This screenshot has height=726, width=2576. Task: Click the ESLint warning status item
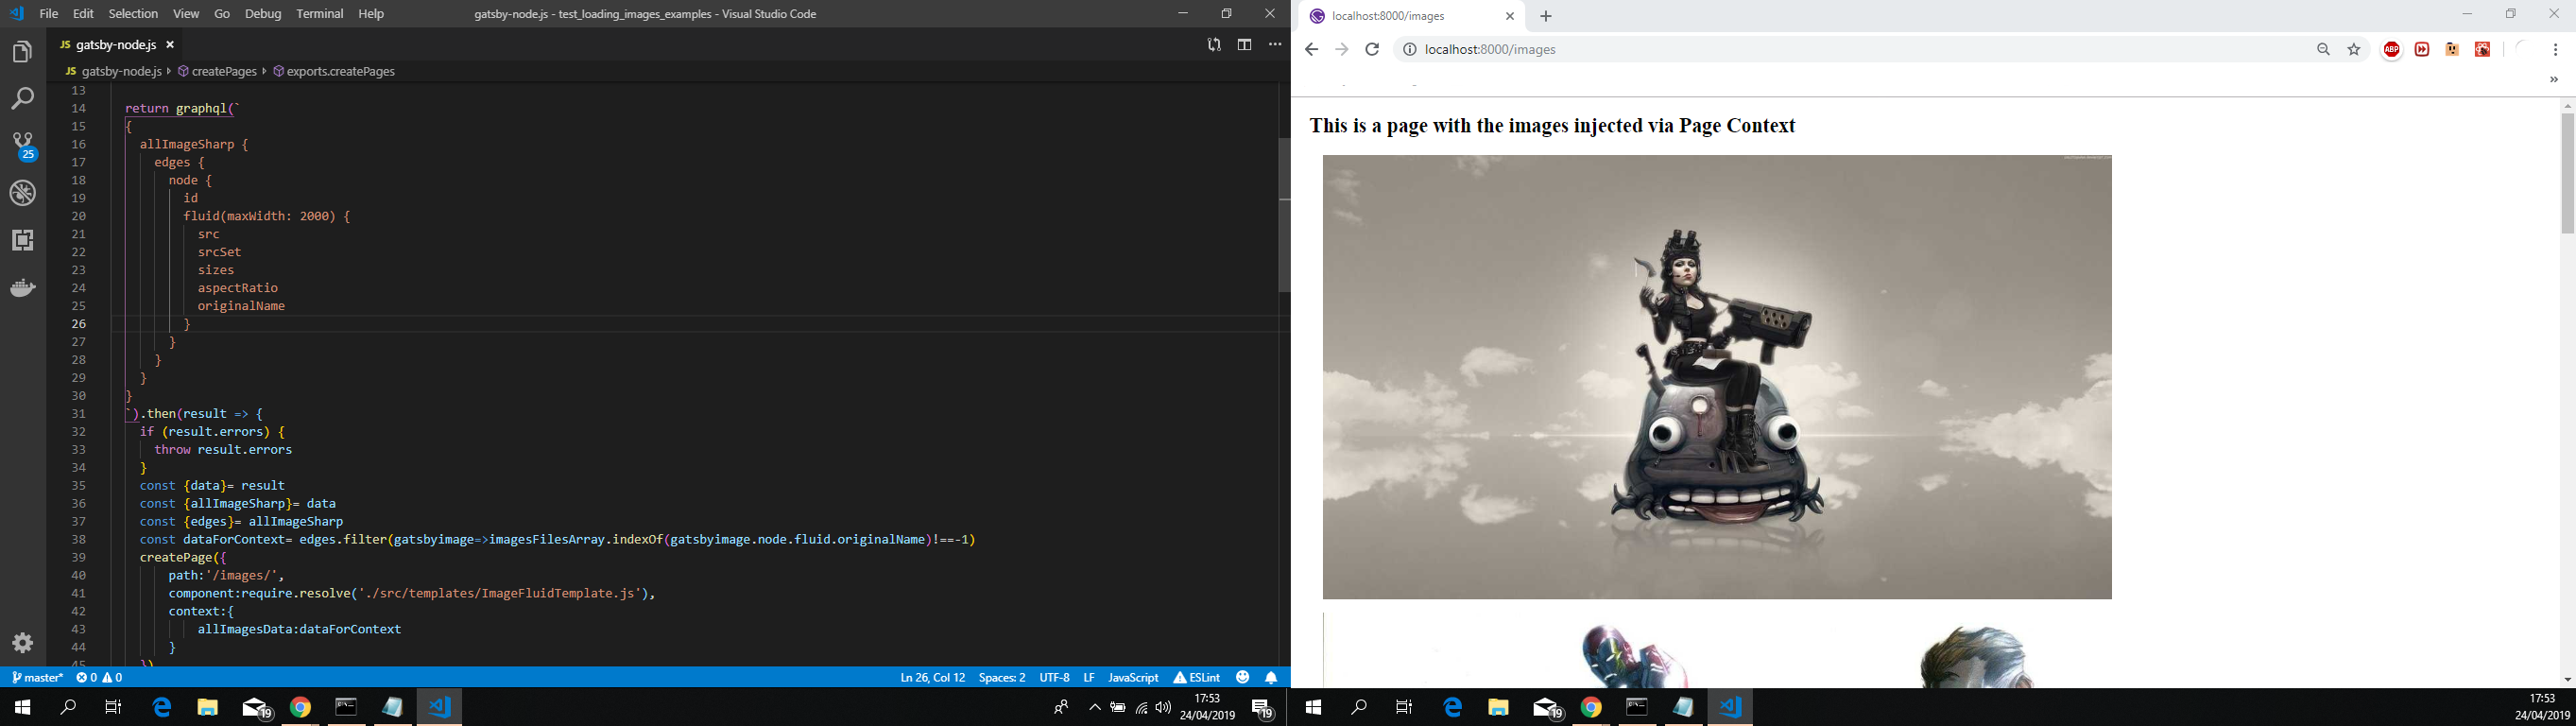pos(1197,677)
